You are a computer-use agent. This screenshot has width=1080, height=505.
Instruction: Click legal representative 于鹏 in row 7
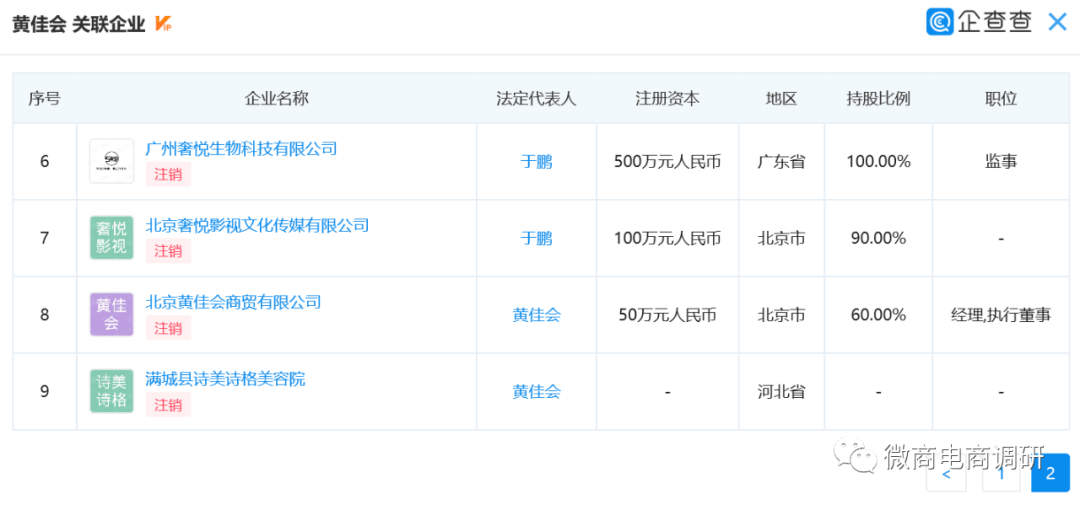click(x=536, y=238)
